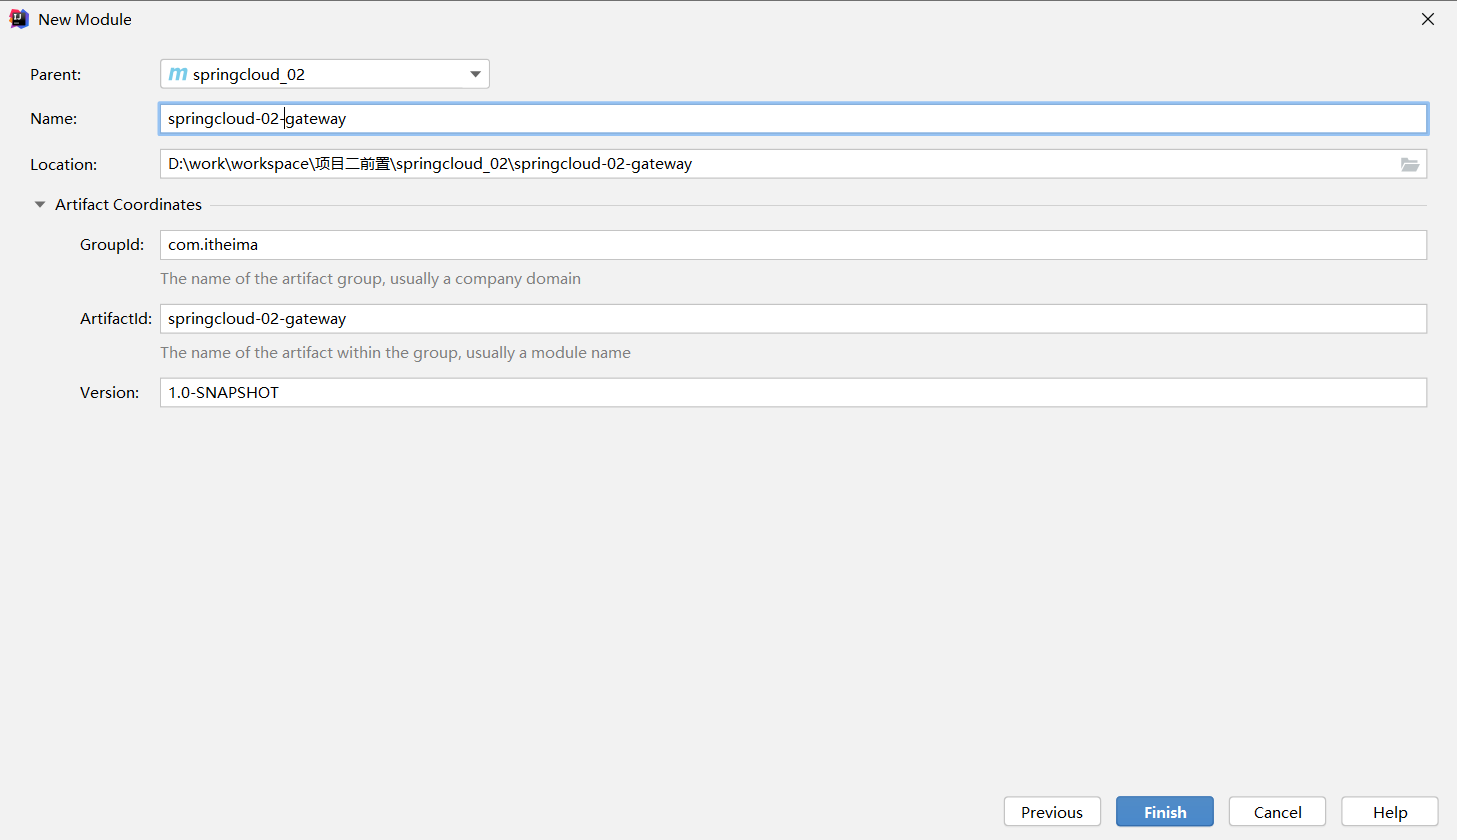
Task: Click the Name input field
Action: click(x=793, y=118)
